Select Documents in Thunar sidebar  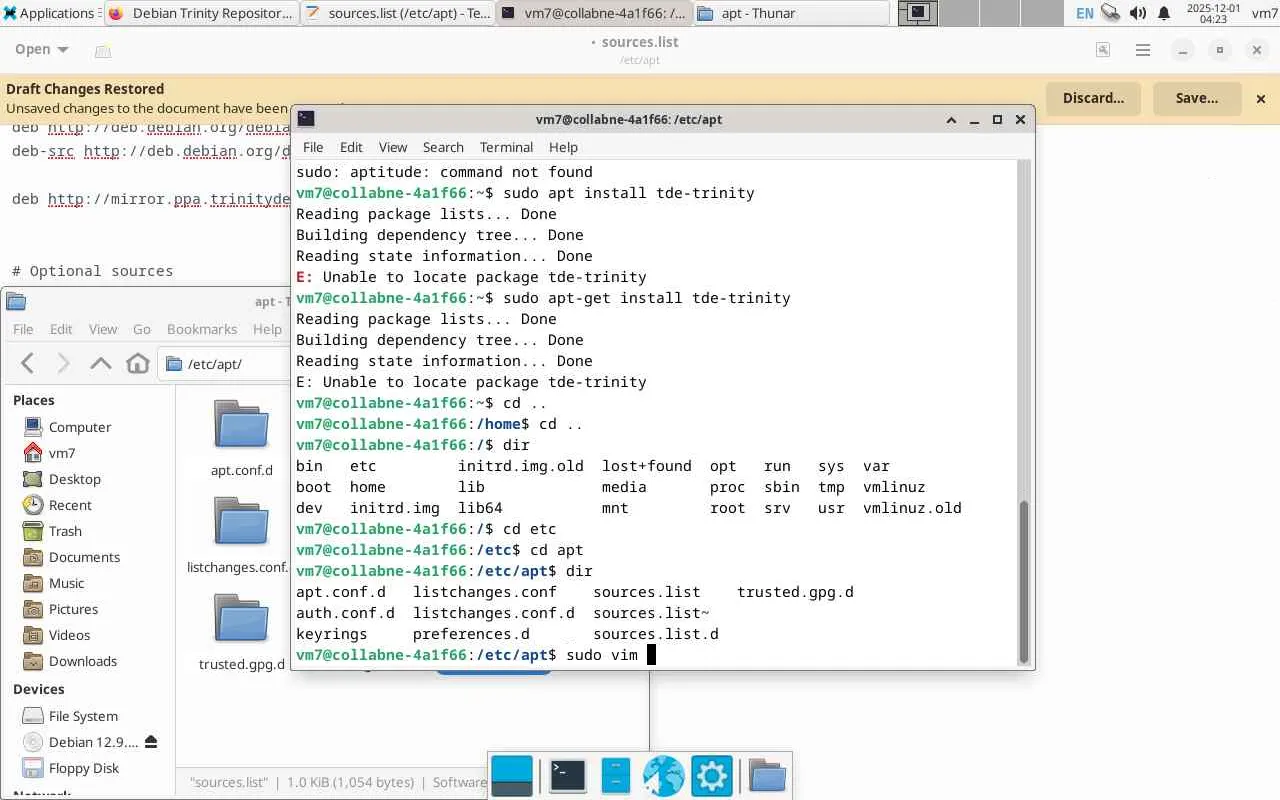pos(84,557)
